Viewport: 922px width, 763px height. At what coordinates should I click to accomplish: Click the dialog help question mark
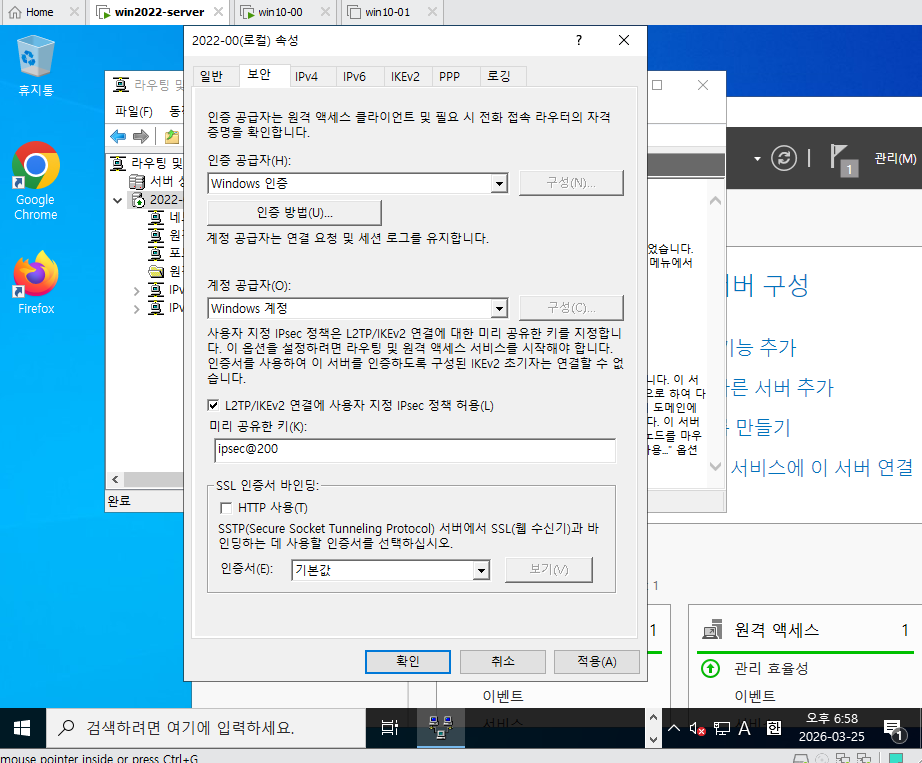coord(579,40)
